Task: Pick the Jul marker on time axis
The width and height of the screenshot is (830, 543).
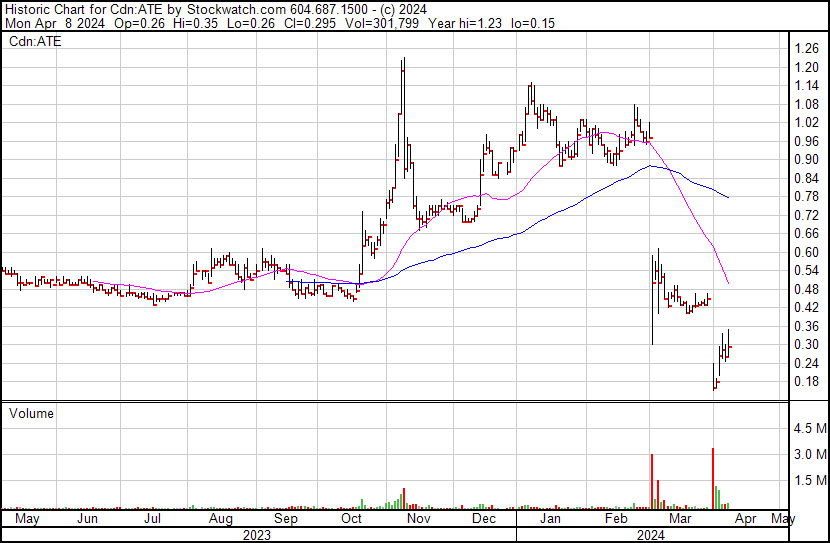Action: (x=154, y=519)
